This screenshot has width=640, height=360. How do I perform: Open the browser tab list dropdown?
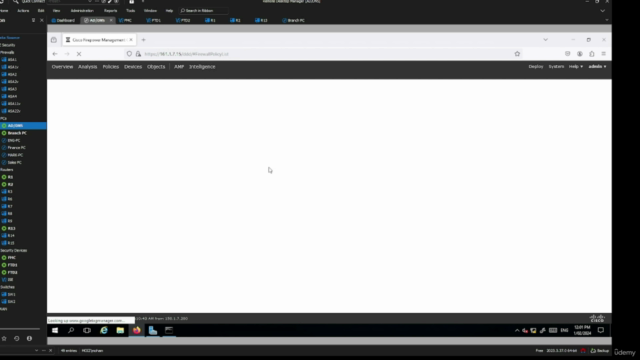click(x=545, y=40)
